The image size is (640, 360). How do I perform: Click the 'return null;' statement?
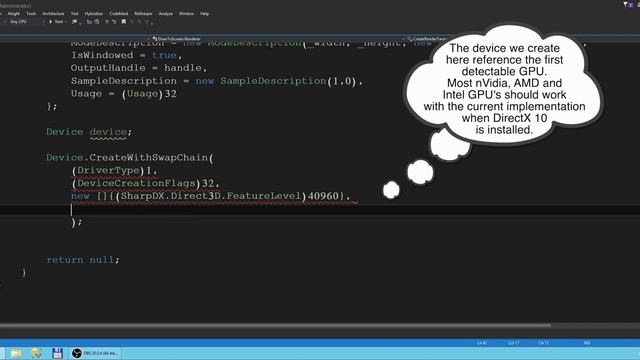(83, 260)
